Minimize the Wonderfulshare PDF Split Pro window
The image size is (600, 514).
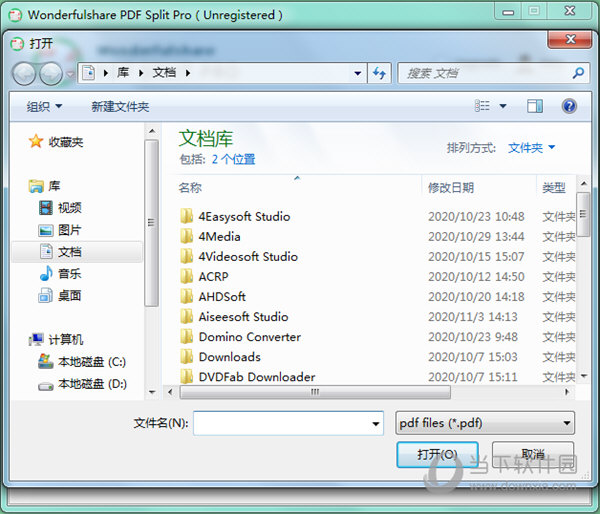[x=509, y=11]
